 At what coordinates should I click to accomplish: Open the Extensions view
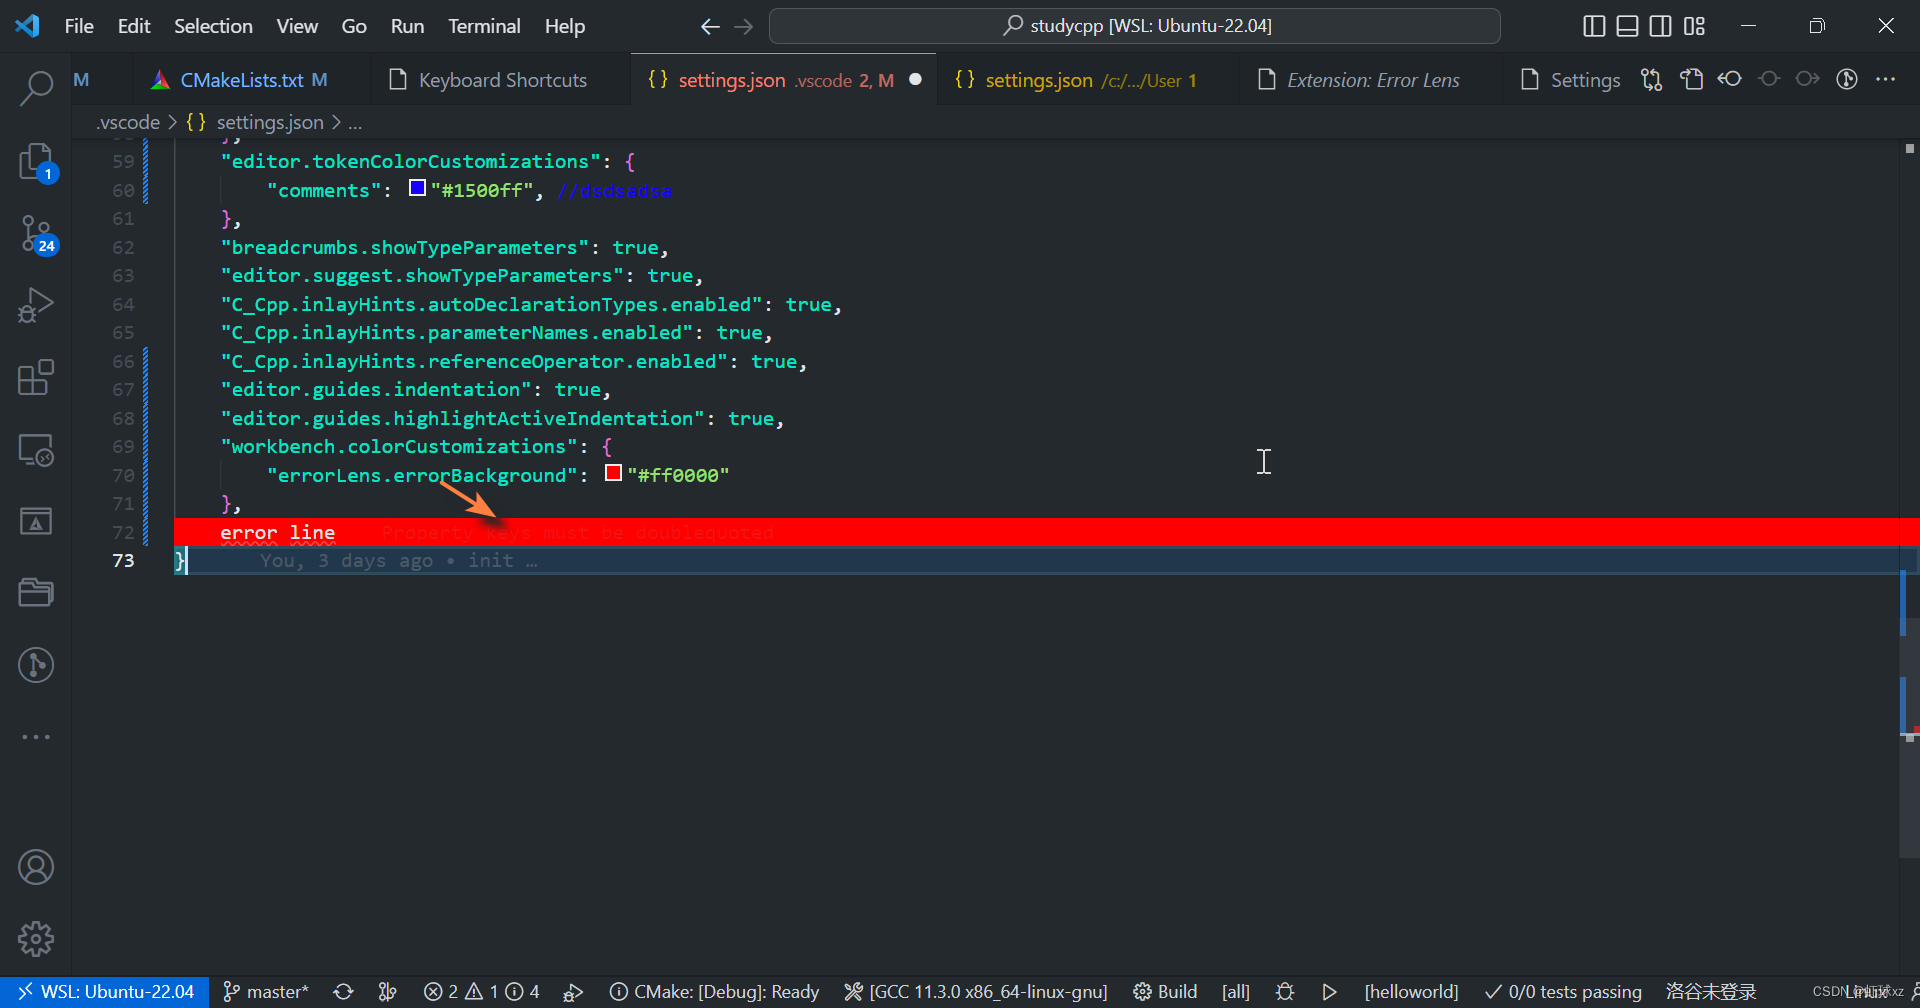(x=36, y=377)
